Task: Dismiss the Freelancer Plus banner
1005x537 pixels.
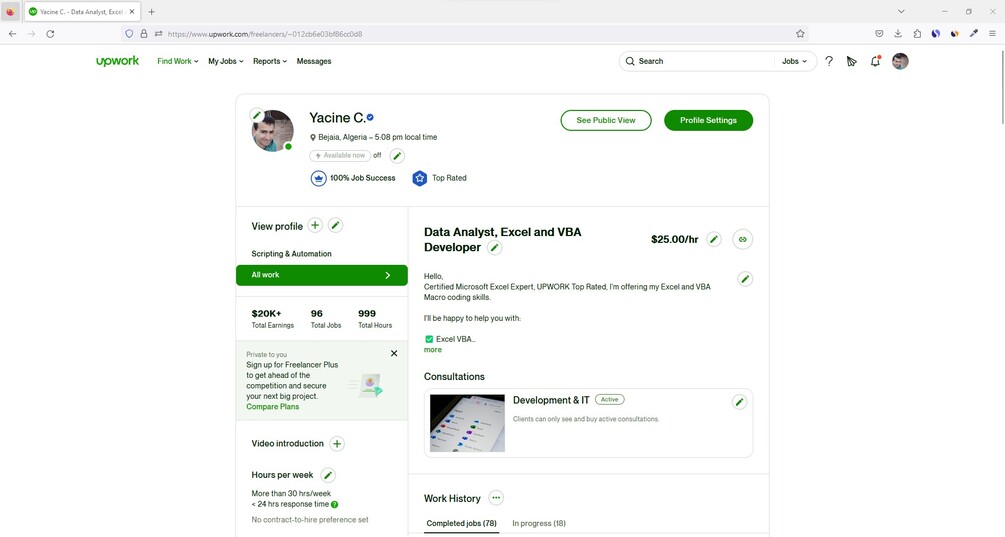Action: pos(394,353)
